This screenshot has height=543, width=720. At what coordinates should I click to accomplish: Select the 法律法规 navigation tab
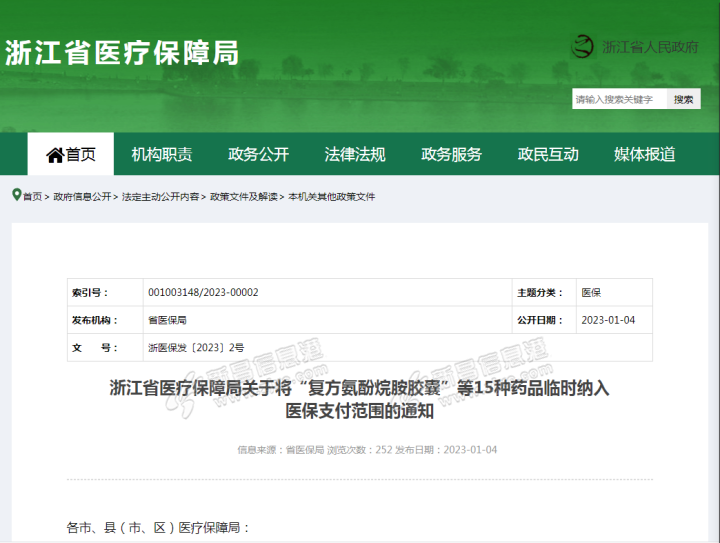(x=355, y=154)
